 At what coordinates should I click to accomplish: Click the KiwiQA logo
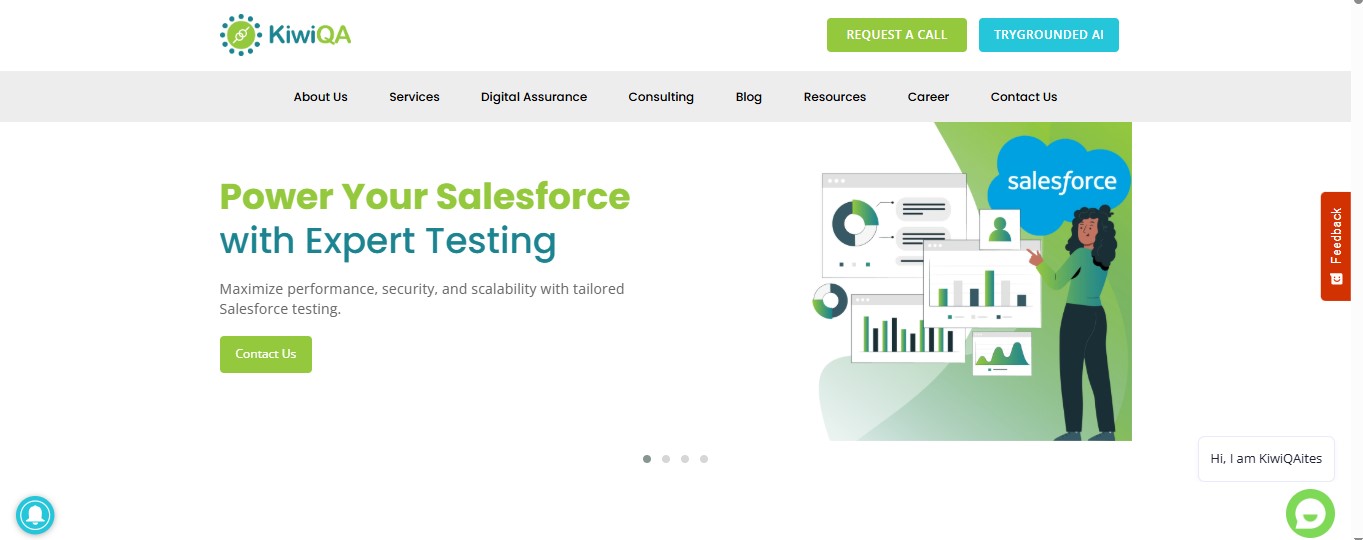coord(285,35)
